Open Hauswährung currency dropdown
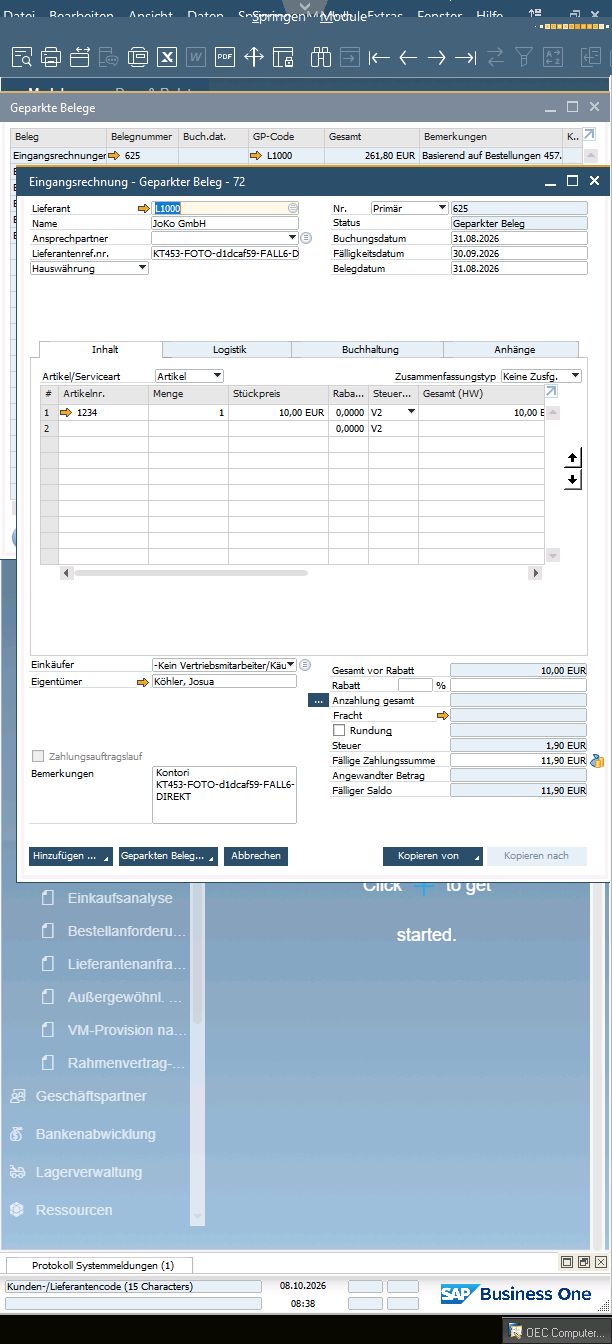 tap(142, 268)
